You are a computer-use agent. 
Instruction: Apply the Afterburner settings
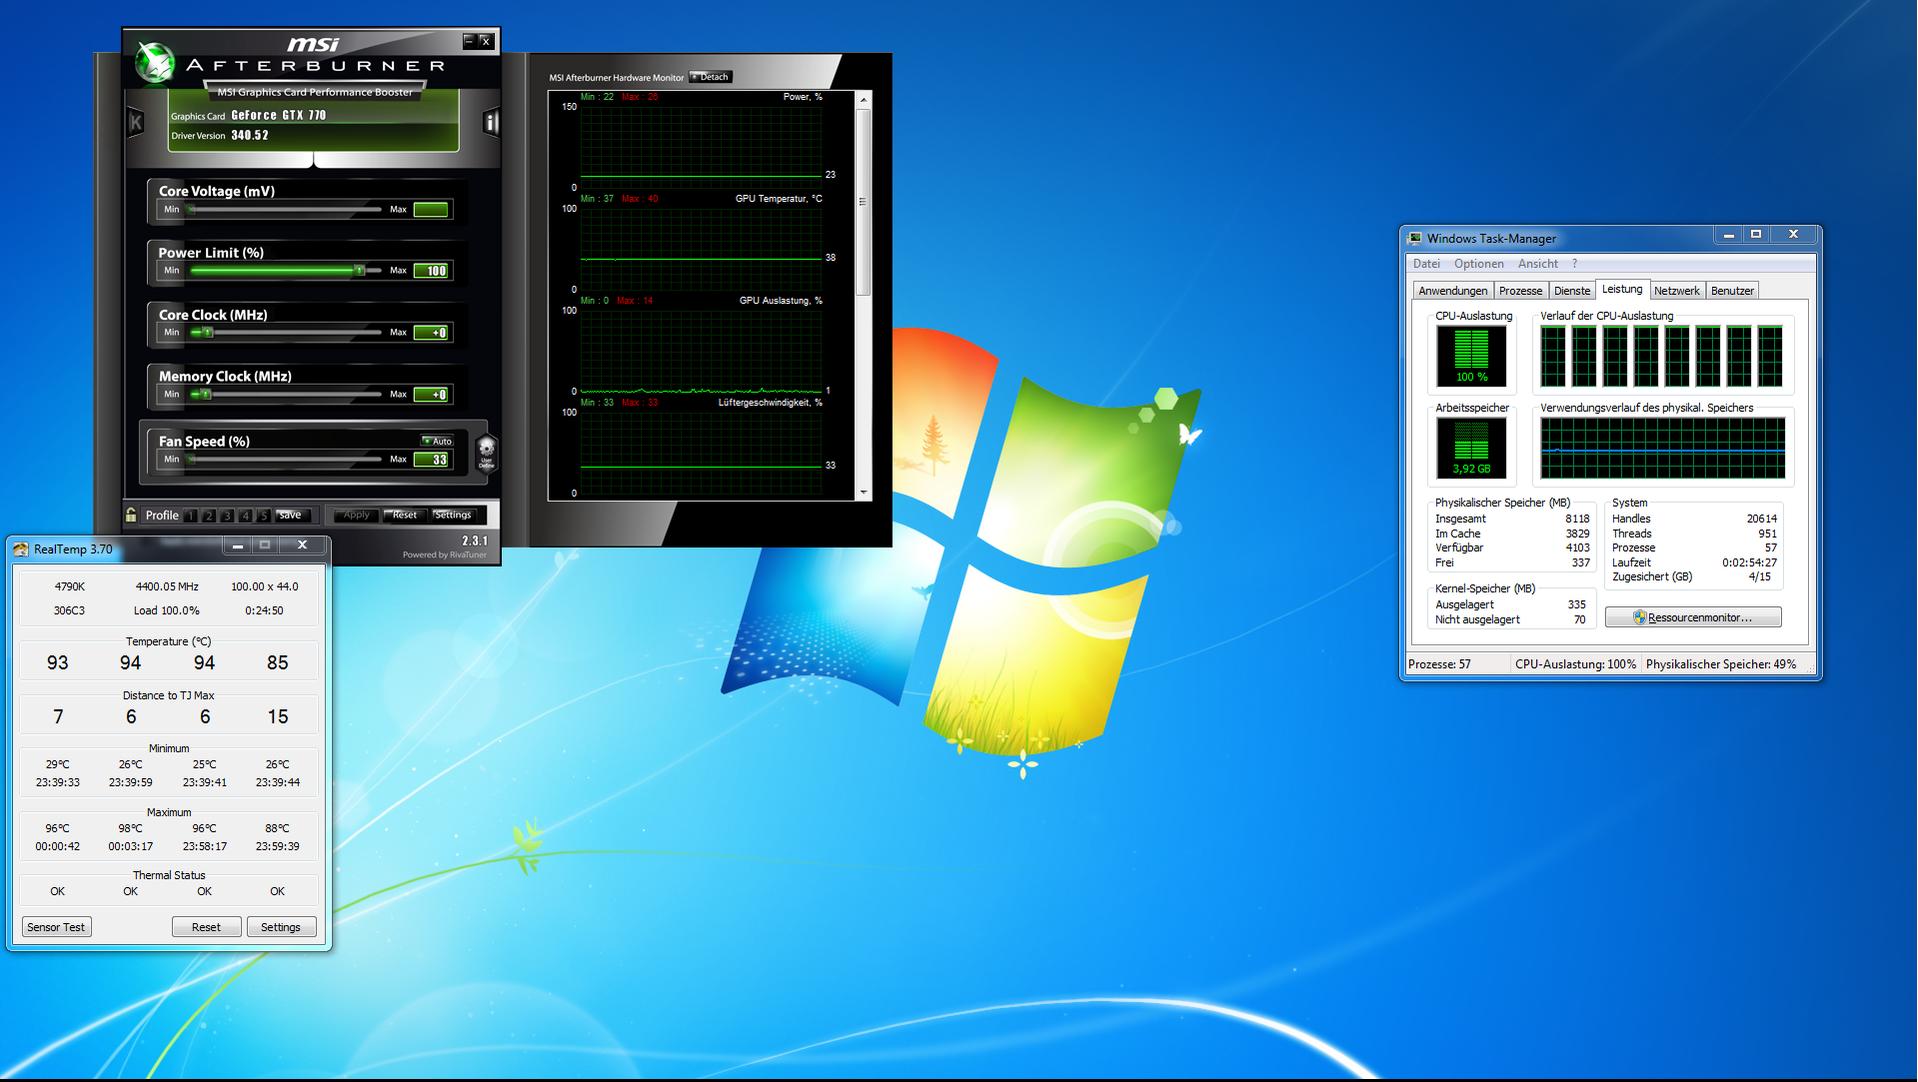coord(356,515)
